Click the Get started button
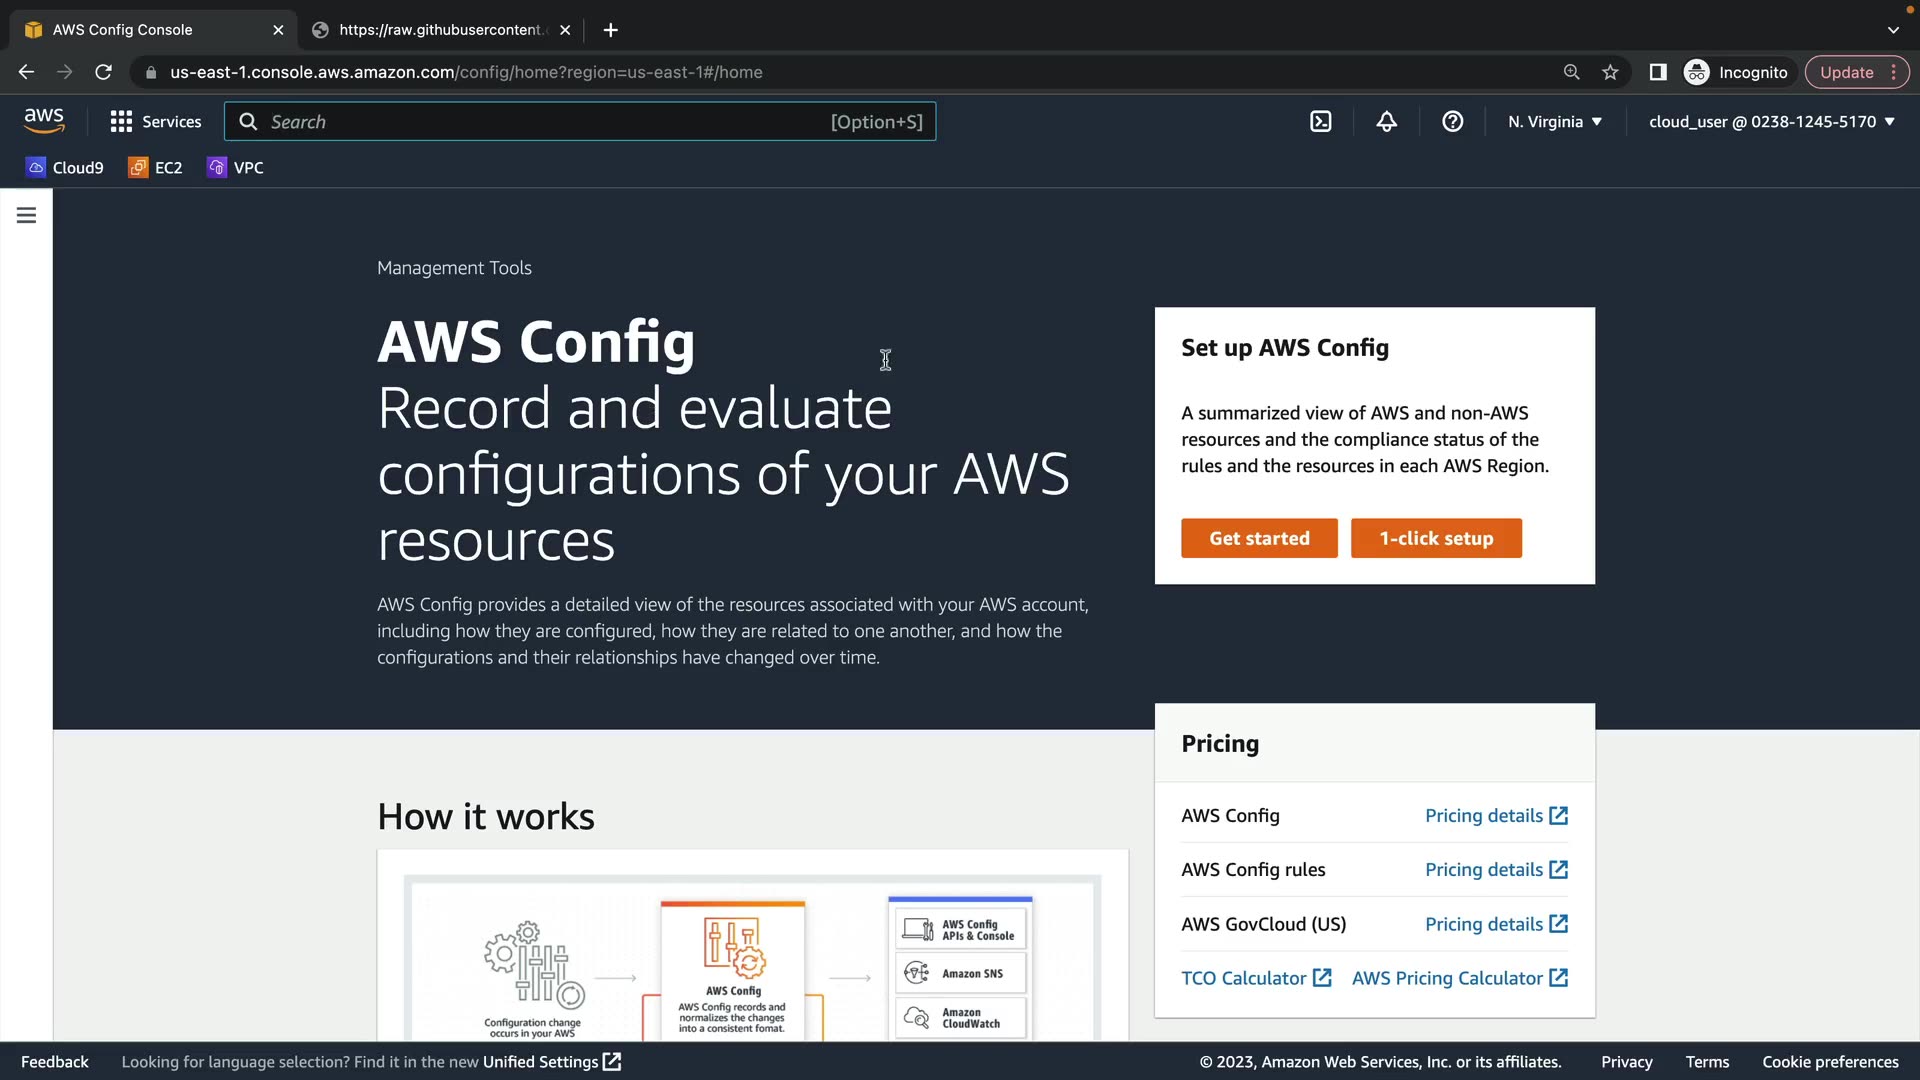The width and height of the screenshot is (1920, 1080). point(1258,538)
